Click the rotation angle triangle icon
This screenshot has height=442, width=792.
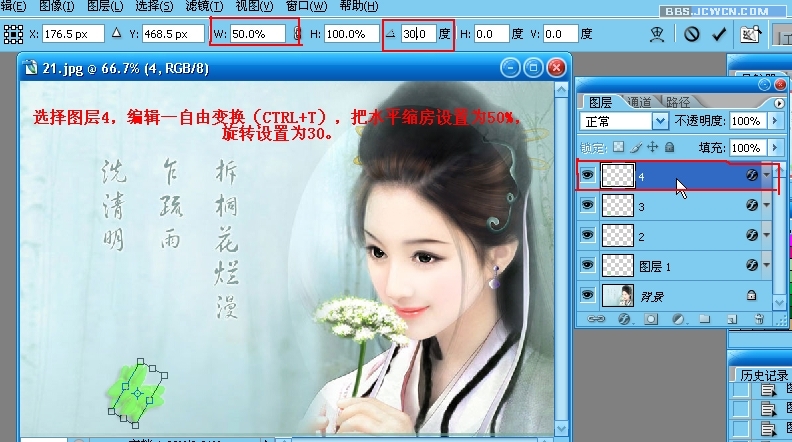tap(390, 34)
